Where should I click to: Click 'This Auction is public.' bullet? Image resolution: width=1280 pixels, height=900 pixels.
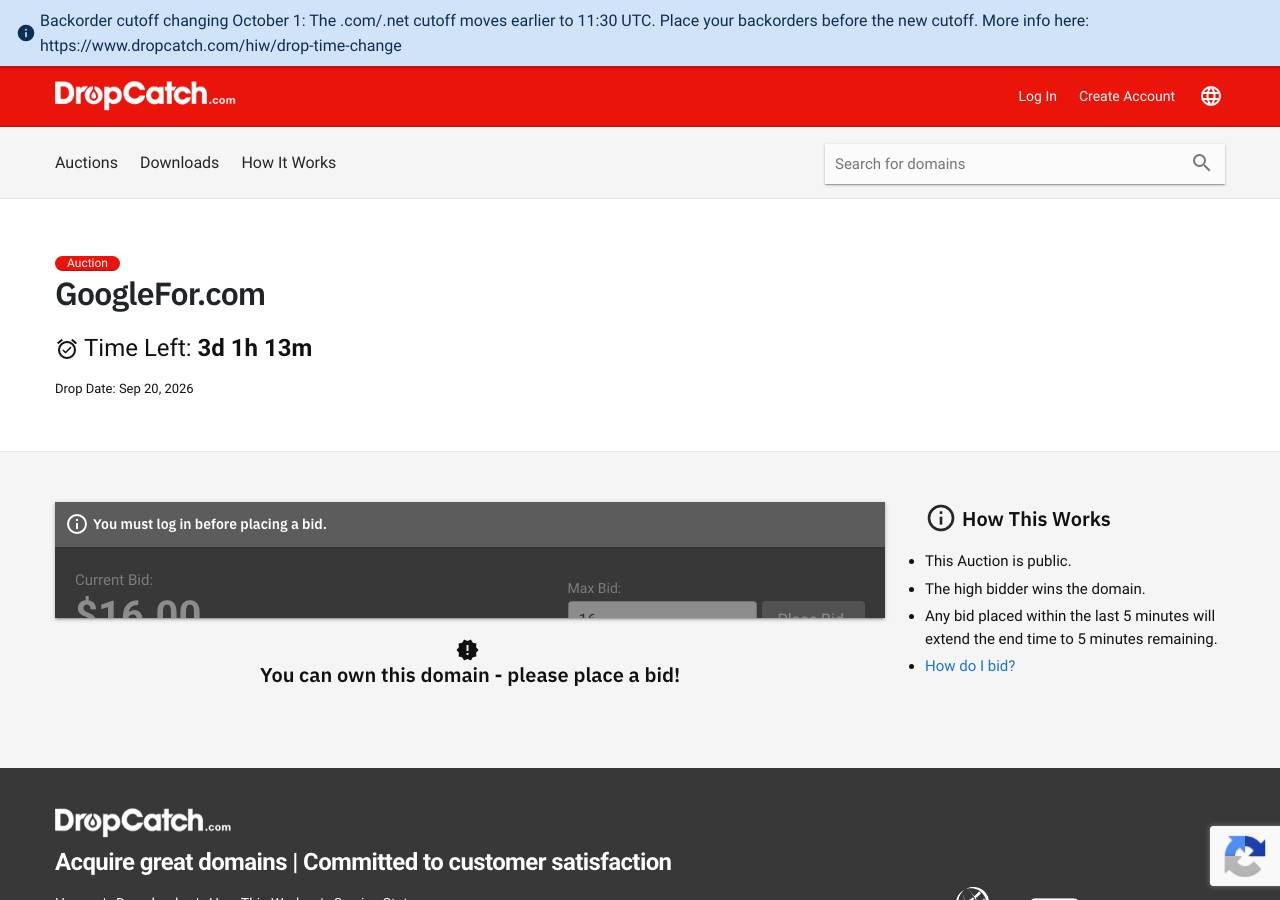click(998, 561)
